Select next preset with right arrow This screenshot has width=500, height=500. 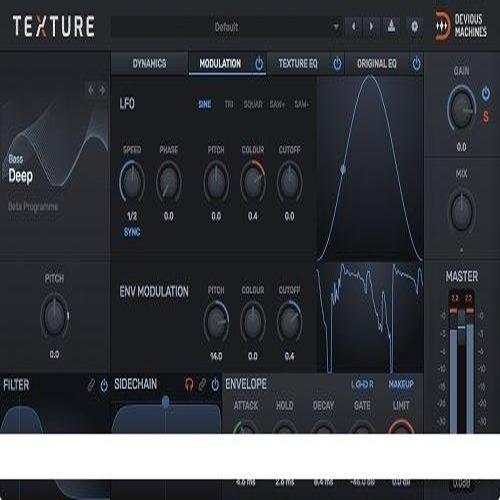click(371, 26)
